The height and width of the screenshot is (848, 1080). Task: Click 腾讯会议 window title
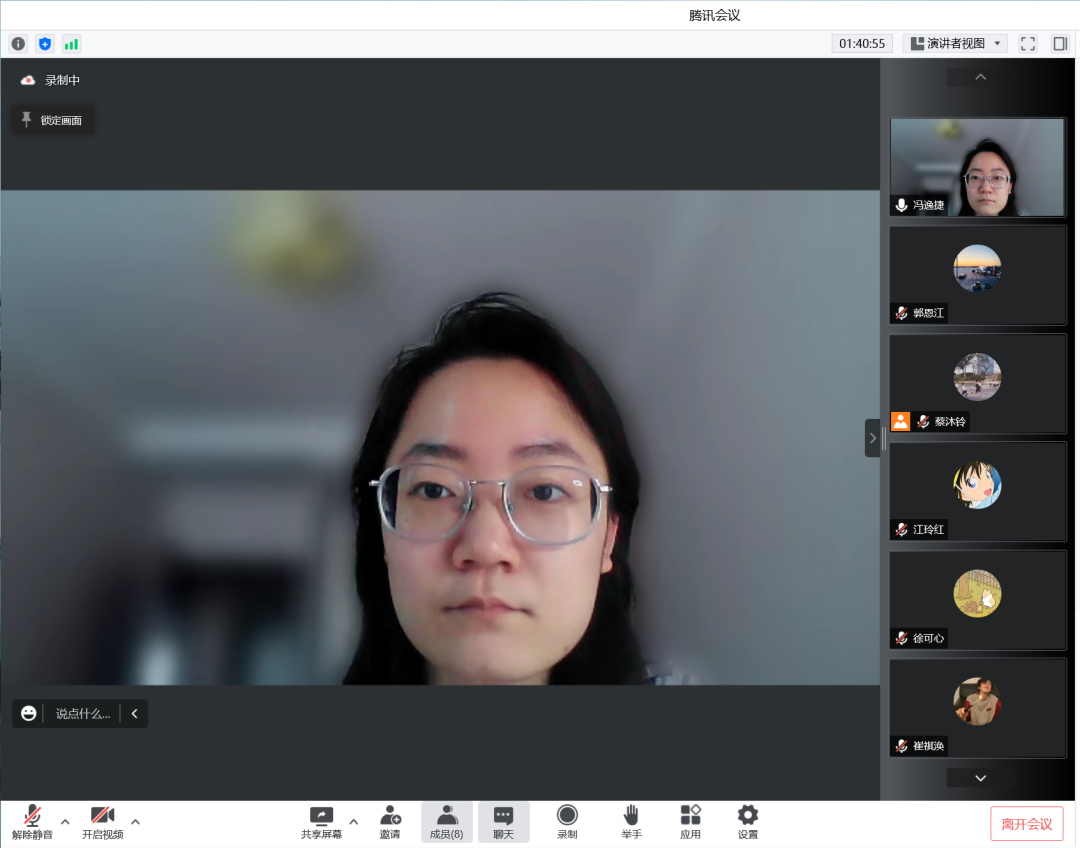714,15
